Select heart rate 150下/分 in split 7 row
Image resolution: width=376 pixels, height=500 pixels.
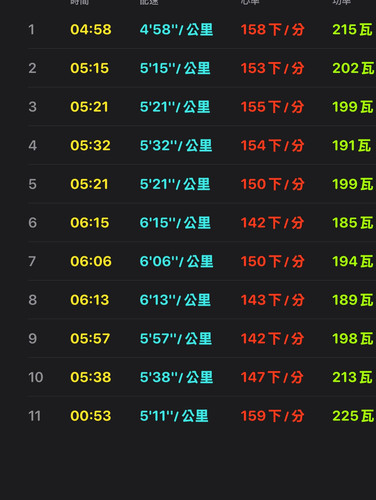pos(272,262)
